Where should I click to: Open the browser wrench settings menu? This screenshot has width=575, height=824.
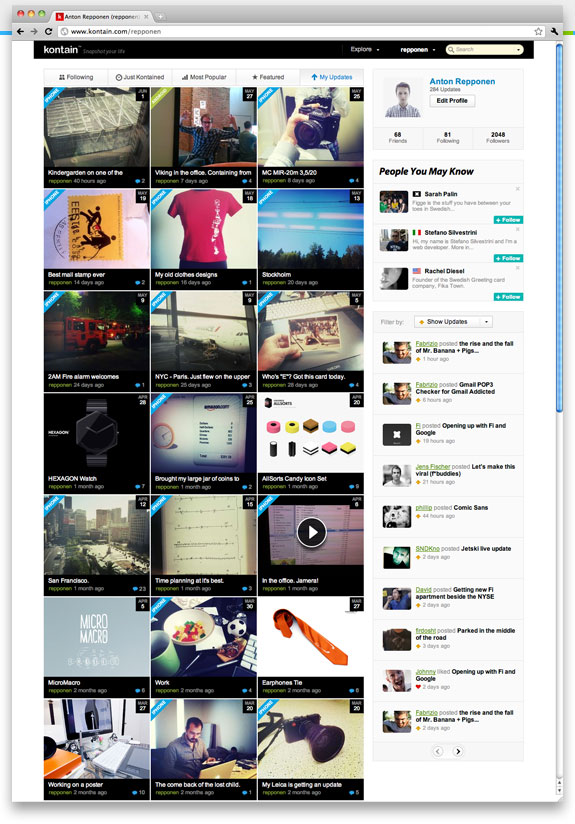pos(555,32)
